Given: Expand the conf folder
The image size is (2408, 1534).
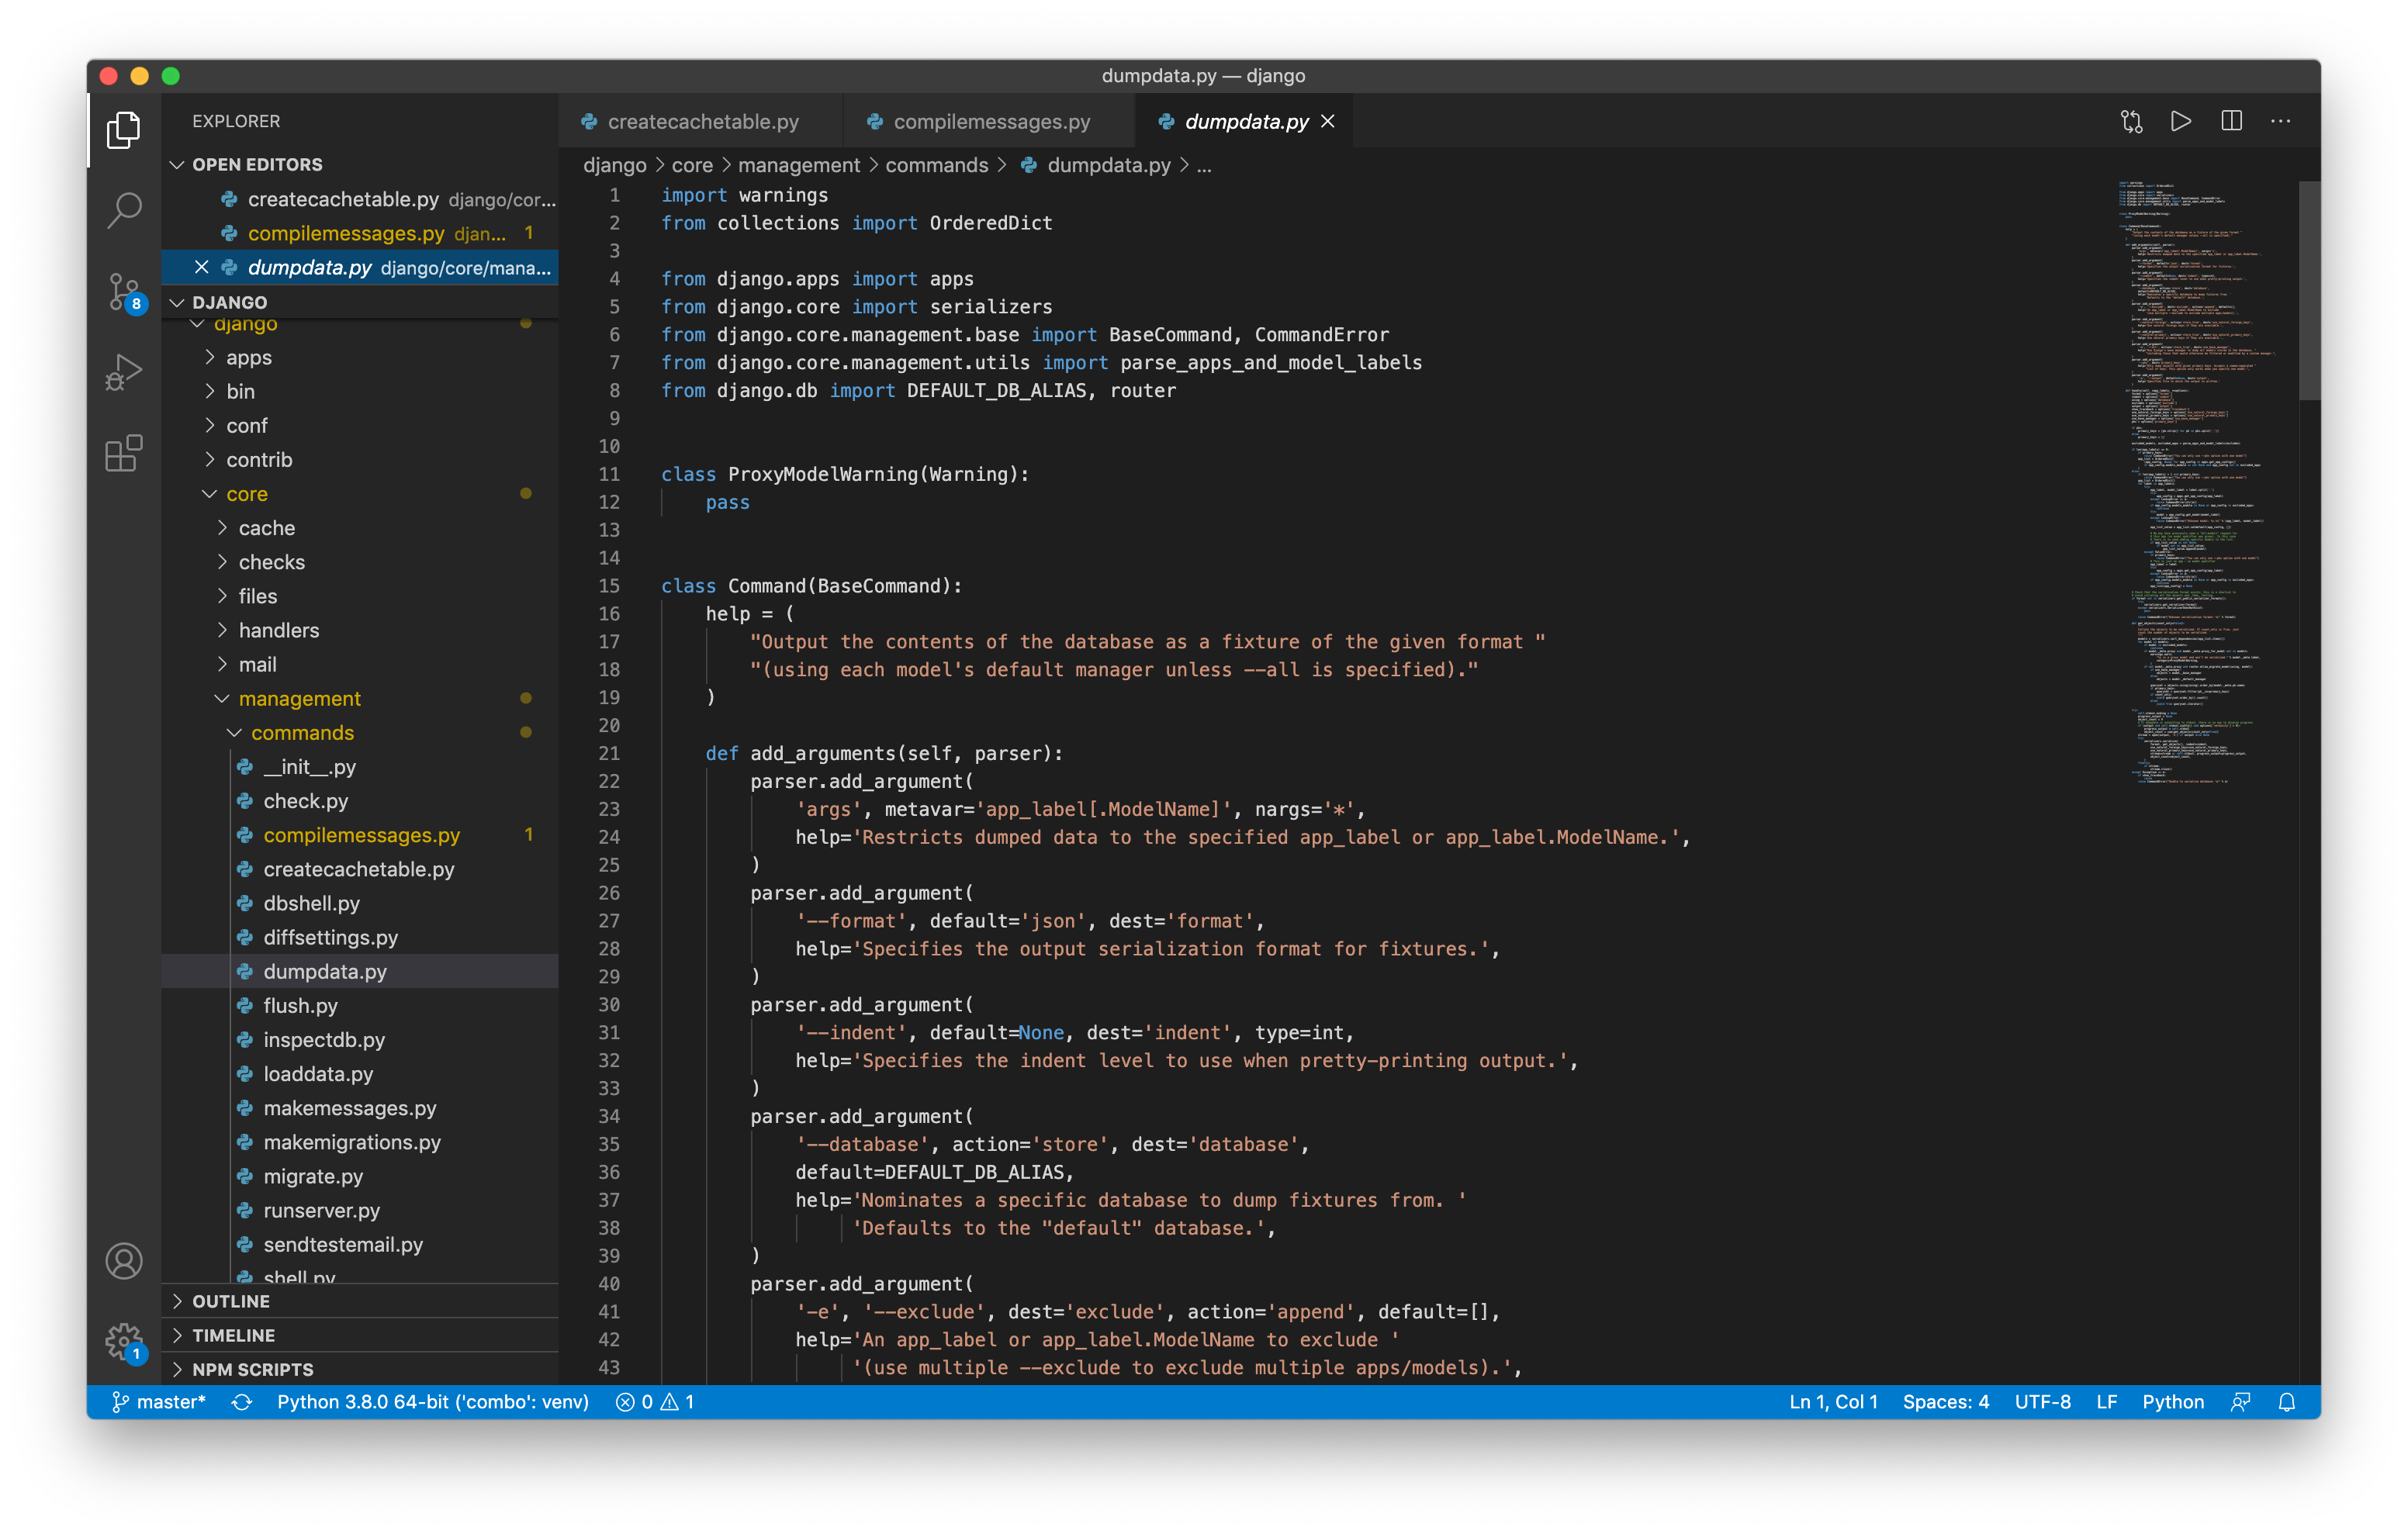Looking at the screenshot, I should pos(360,425).
